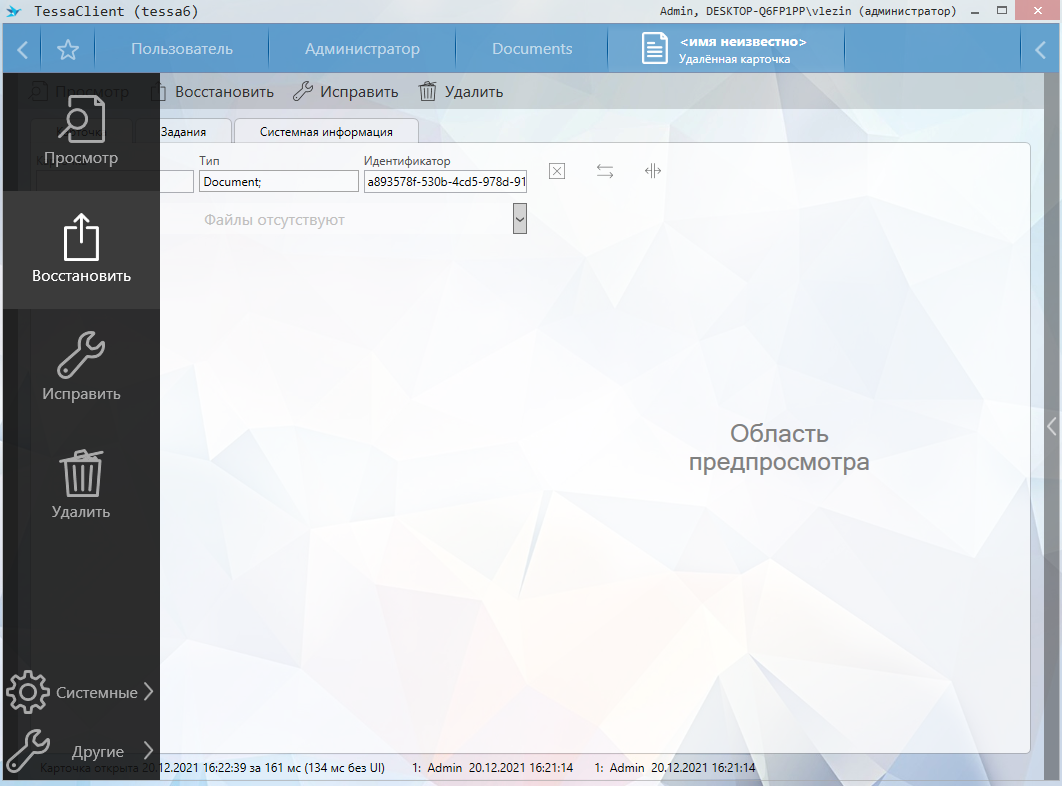Image resolution: width=1062 pixels, height=786 pixels.
Task: Expand the right panel via top-right chevron
Action: (x=1040, y=49)
